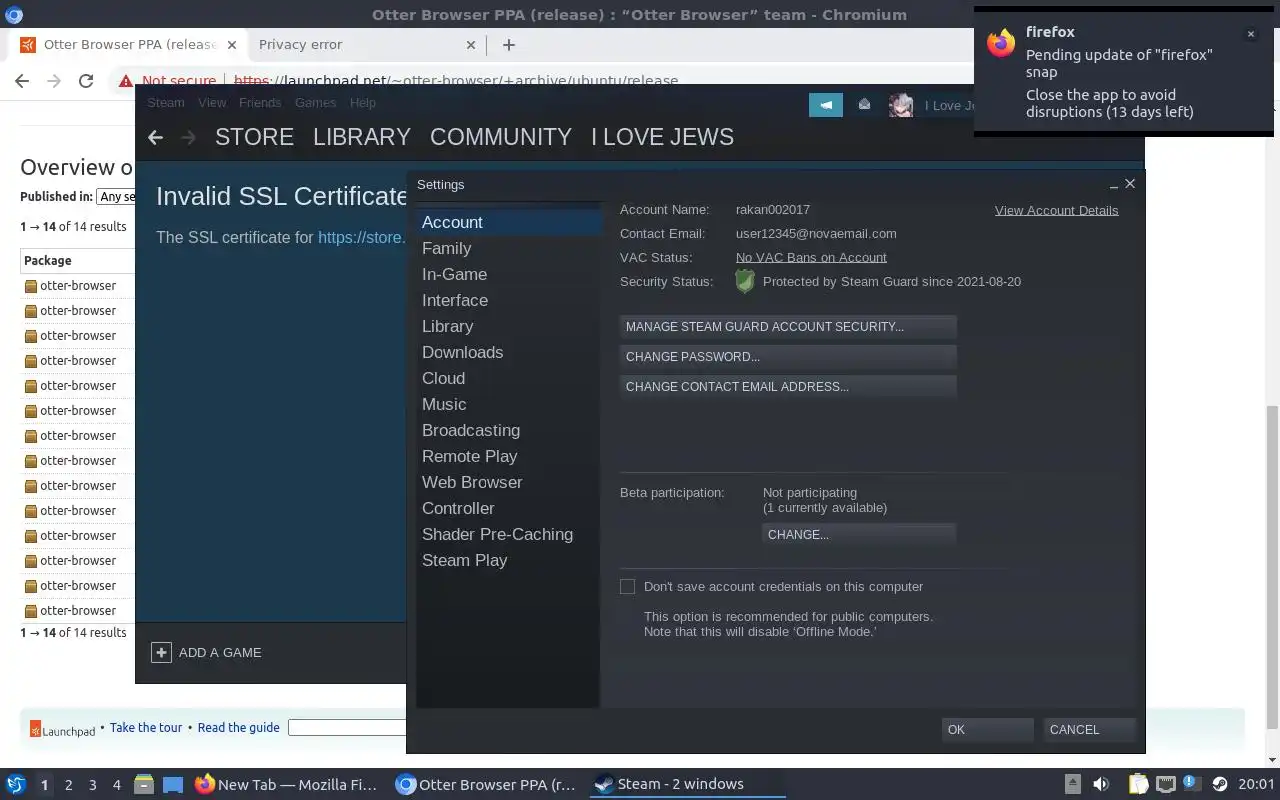Open the Help menu in Steam

pos(363,102)
